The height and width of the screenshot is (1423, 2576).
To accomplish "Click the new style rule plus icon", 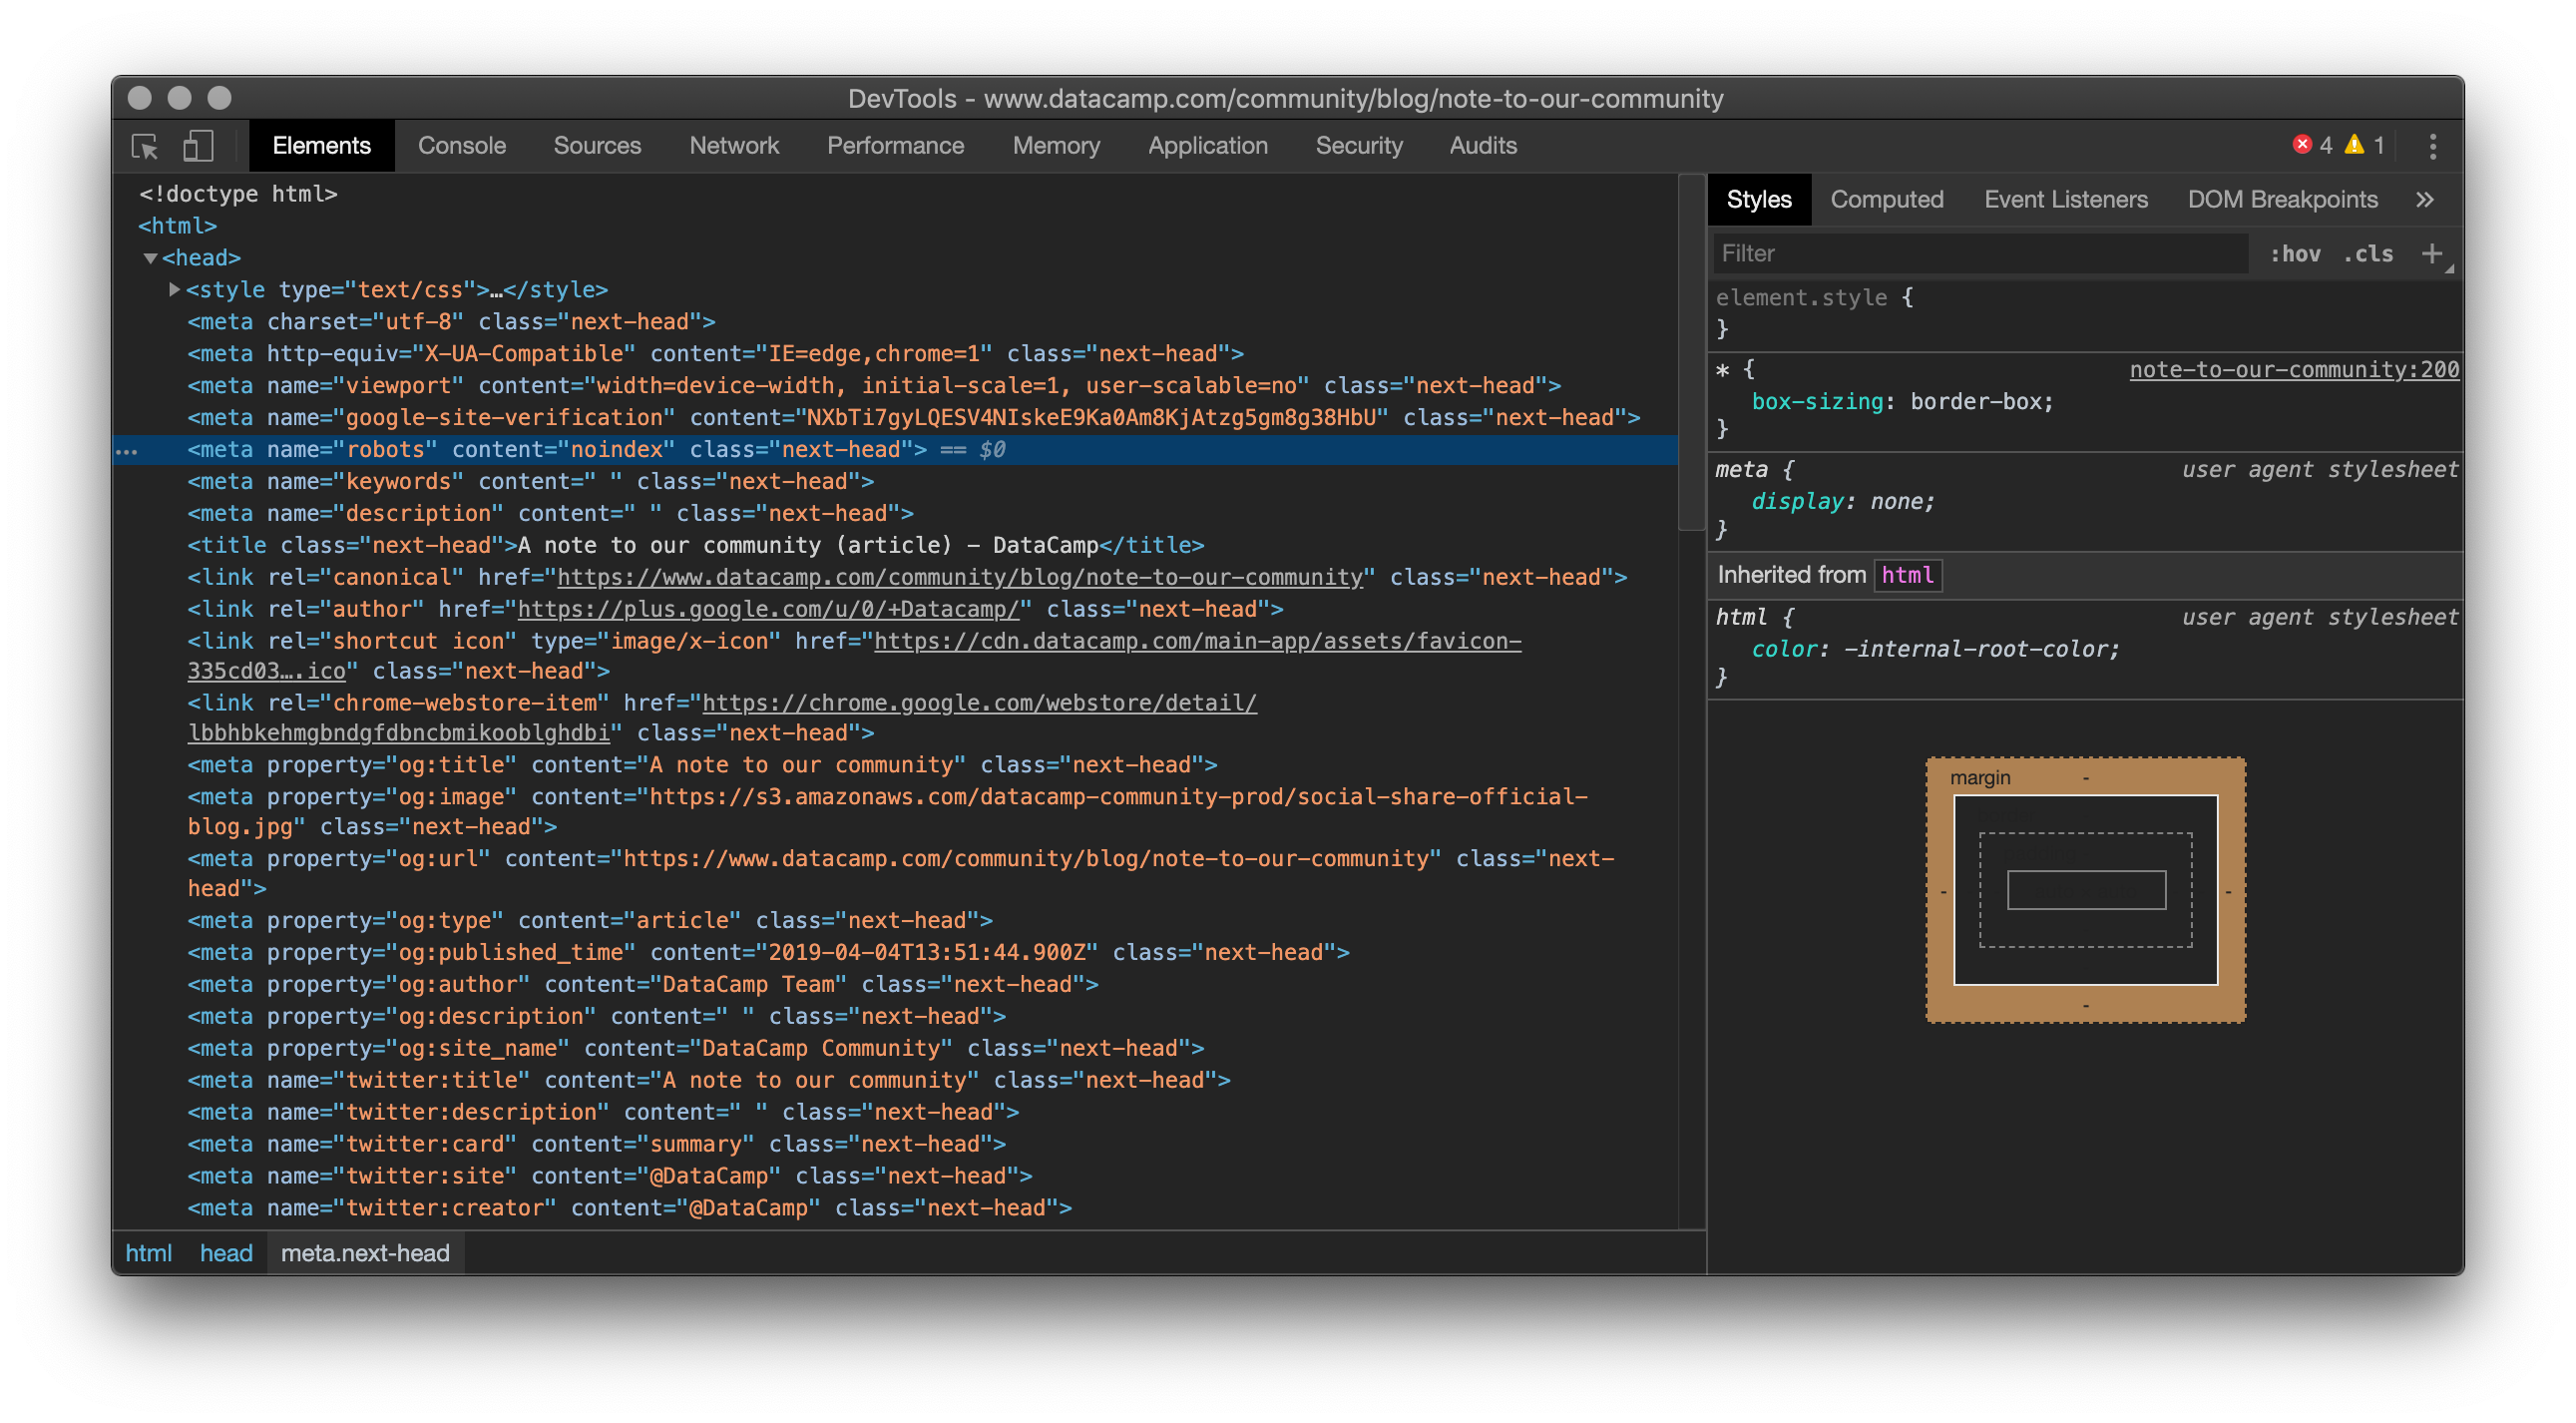I will [x=2432, y=254].
